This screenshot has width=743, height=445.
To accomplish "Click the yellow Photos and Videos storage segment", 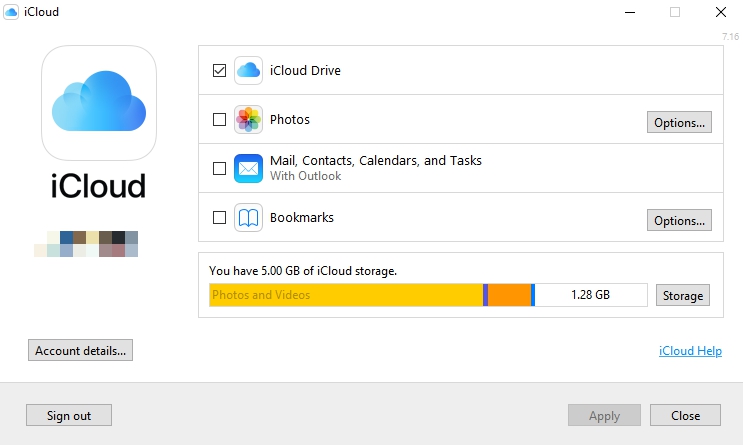I will pyautogui.click(x=345, y=295).
